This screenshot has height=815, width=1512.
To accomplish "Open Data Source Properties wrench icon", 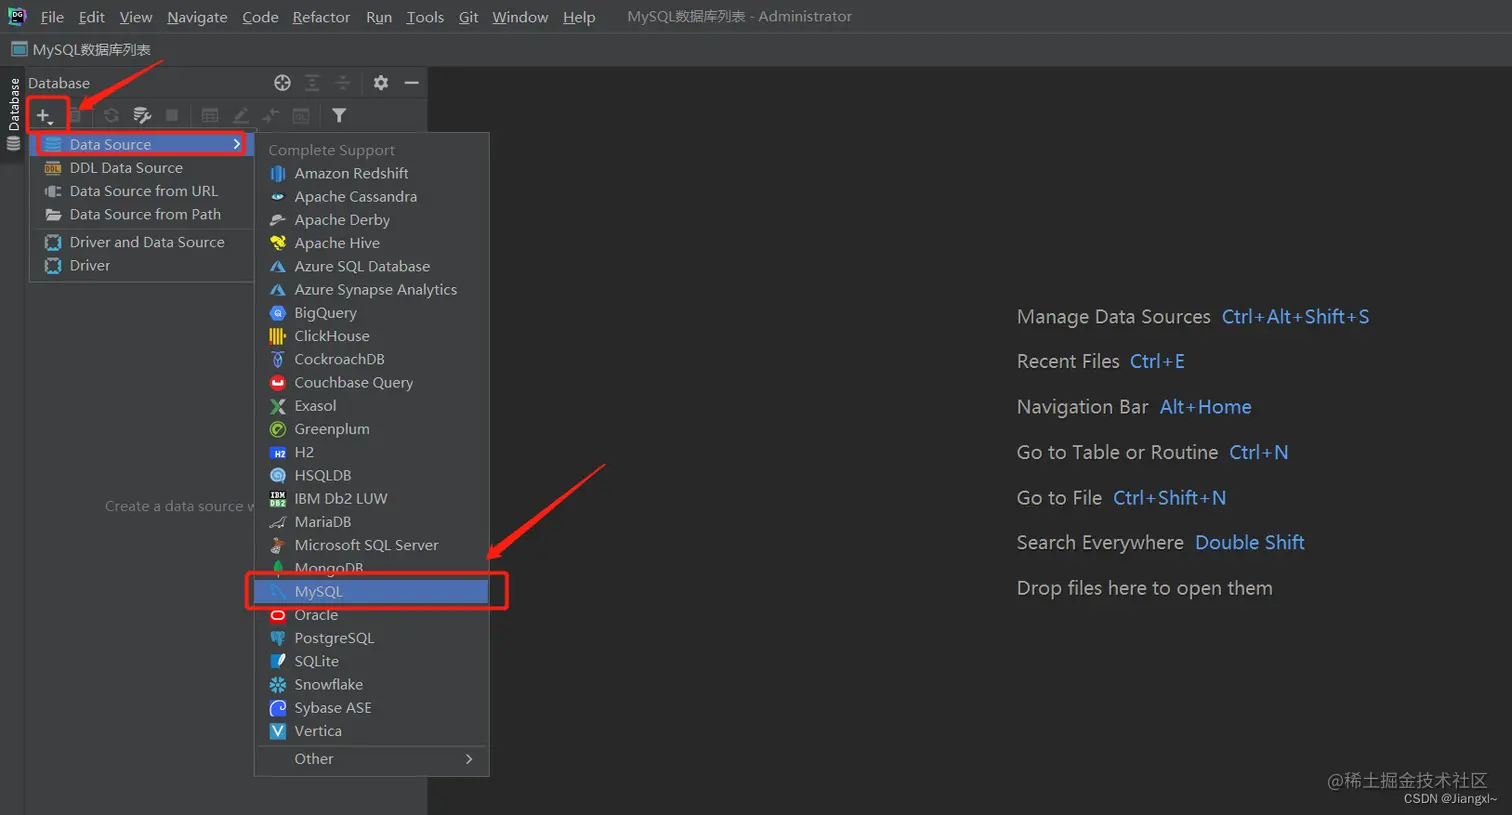I will (x=142, y=116).
